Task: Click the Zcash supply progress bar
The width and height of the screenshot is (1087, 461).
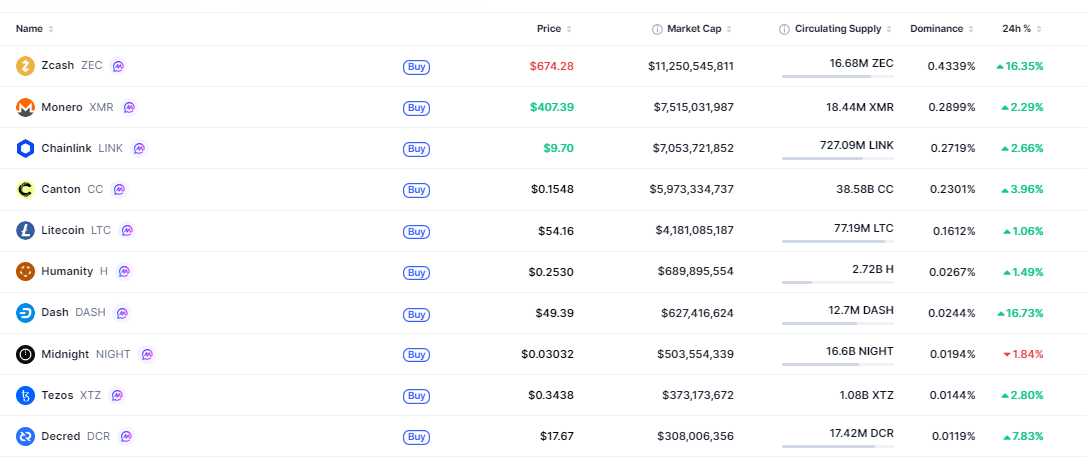Action: tap(837, 76)
